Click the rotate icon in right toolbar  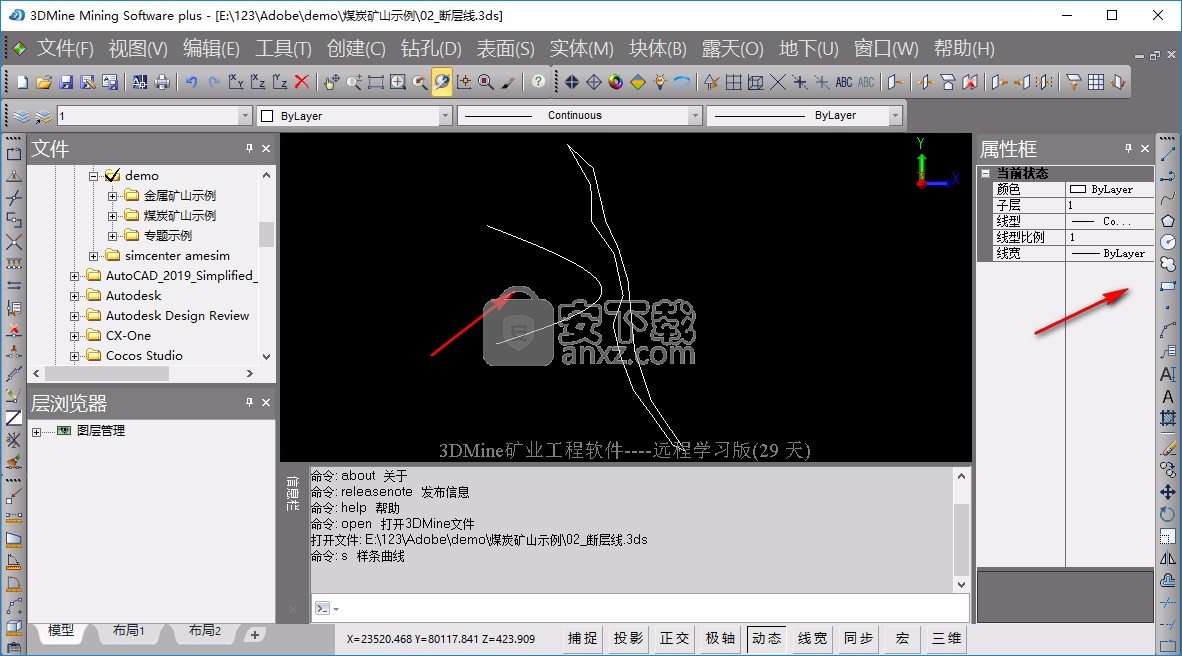(1168, 514)
